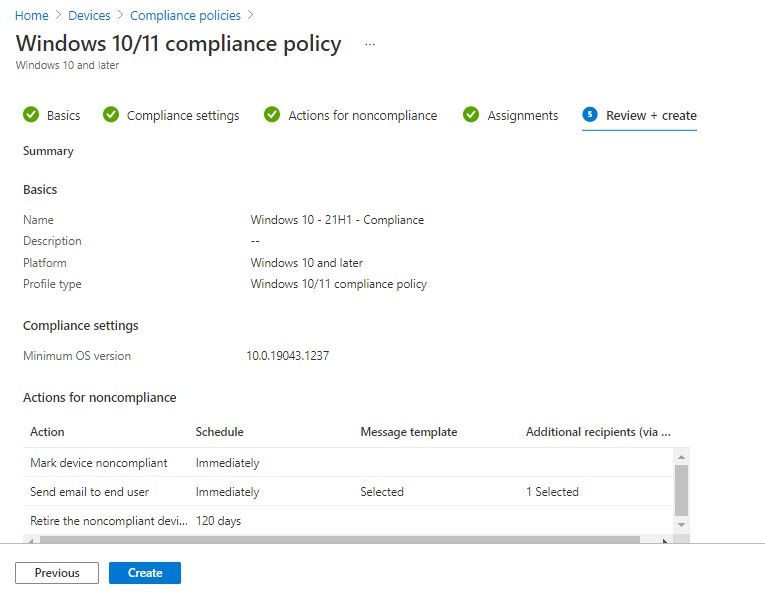Click Profile type value 'Windows 10/11 compliance policy'

(339, 284)
